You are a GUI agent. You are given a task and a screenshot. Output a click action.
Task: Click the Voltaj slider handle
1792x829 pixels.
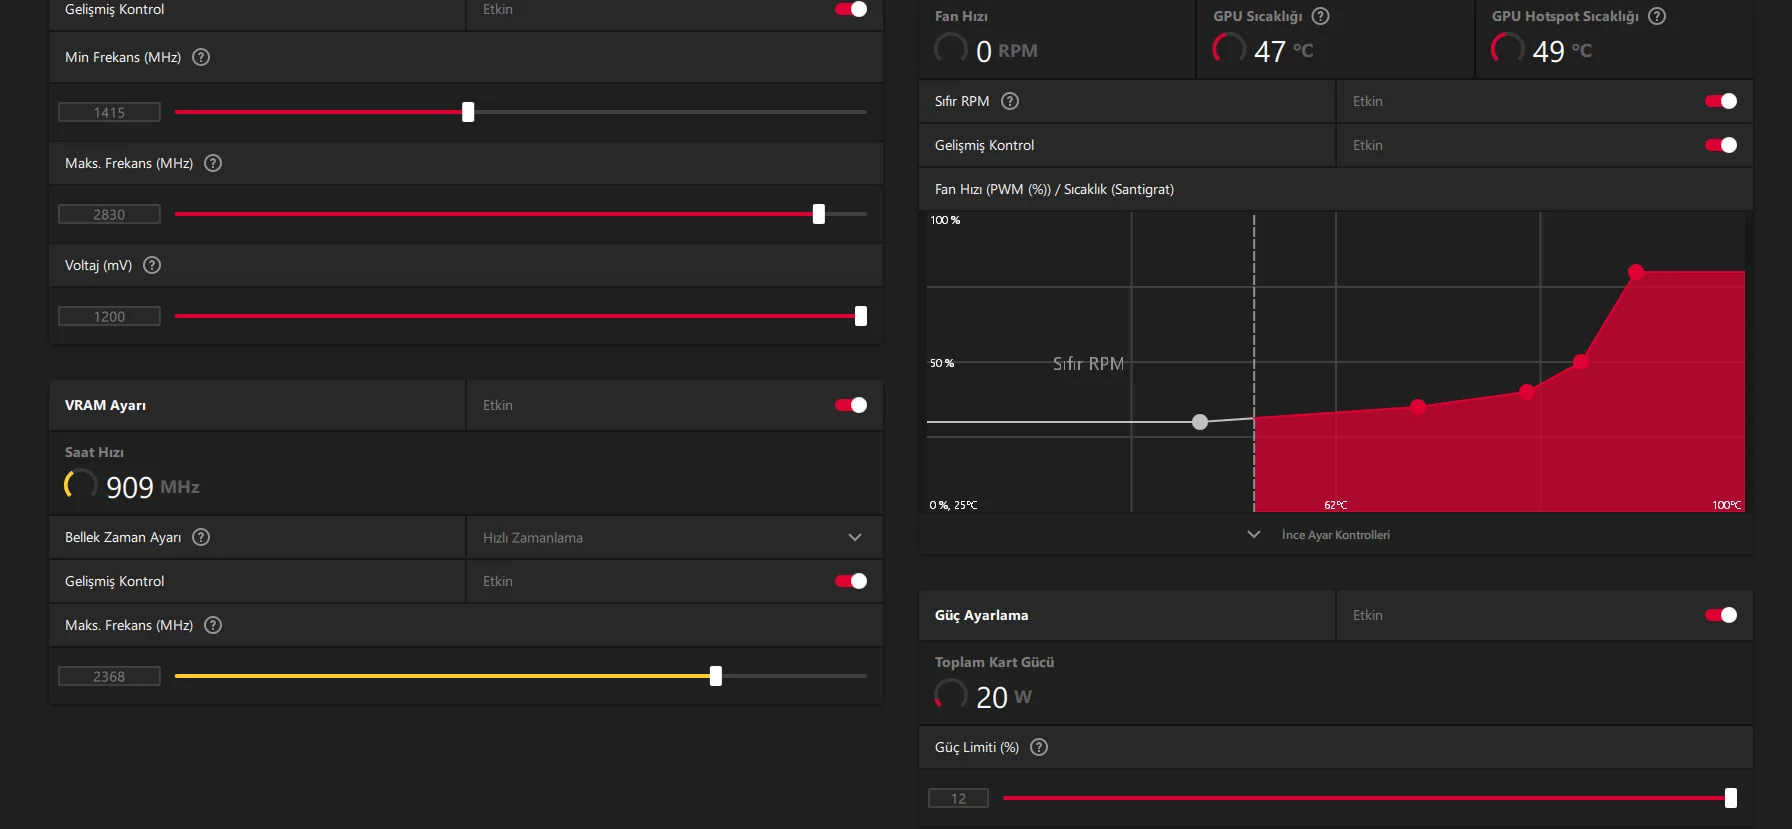coord(860,316)
